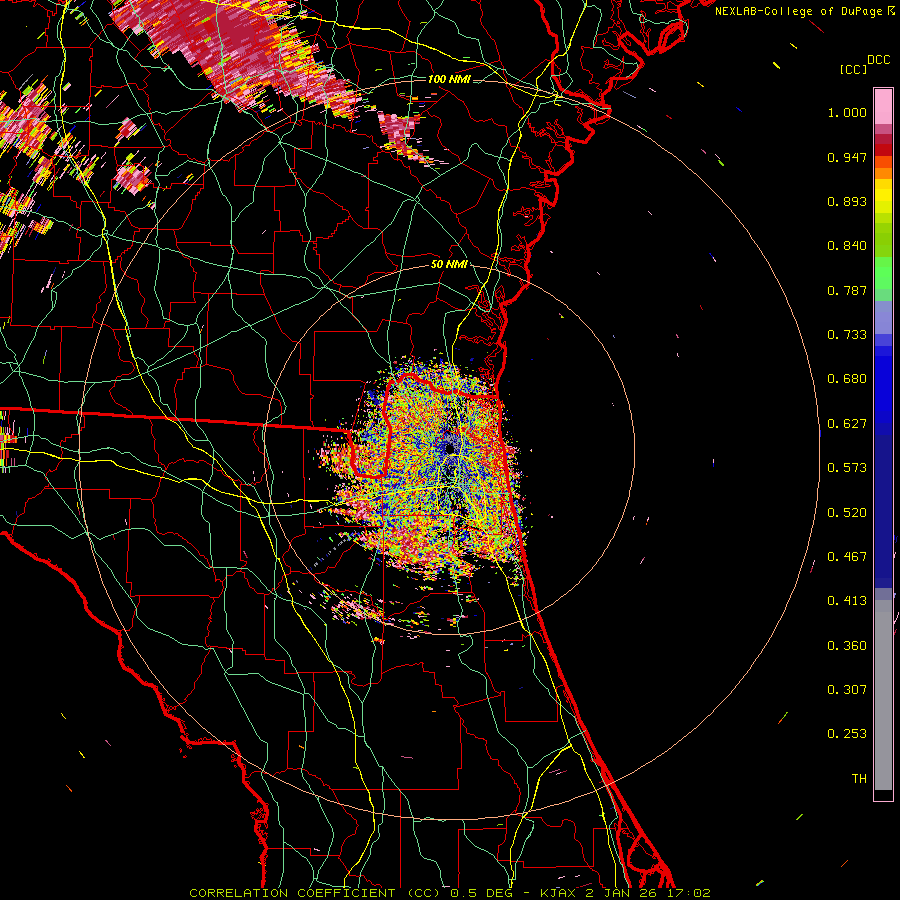900x900 pixels.
Task: Select the DCC product label above the legend
Action: (x=878, y=60)
